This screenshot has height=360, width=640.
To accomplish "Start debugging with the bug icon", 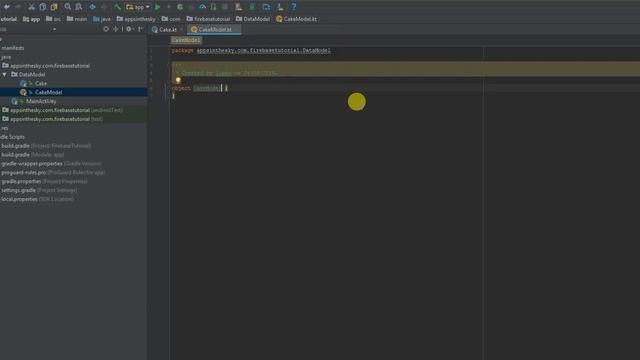I will click(x=180, y=7).
